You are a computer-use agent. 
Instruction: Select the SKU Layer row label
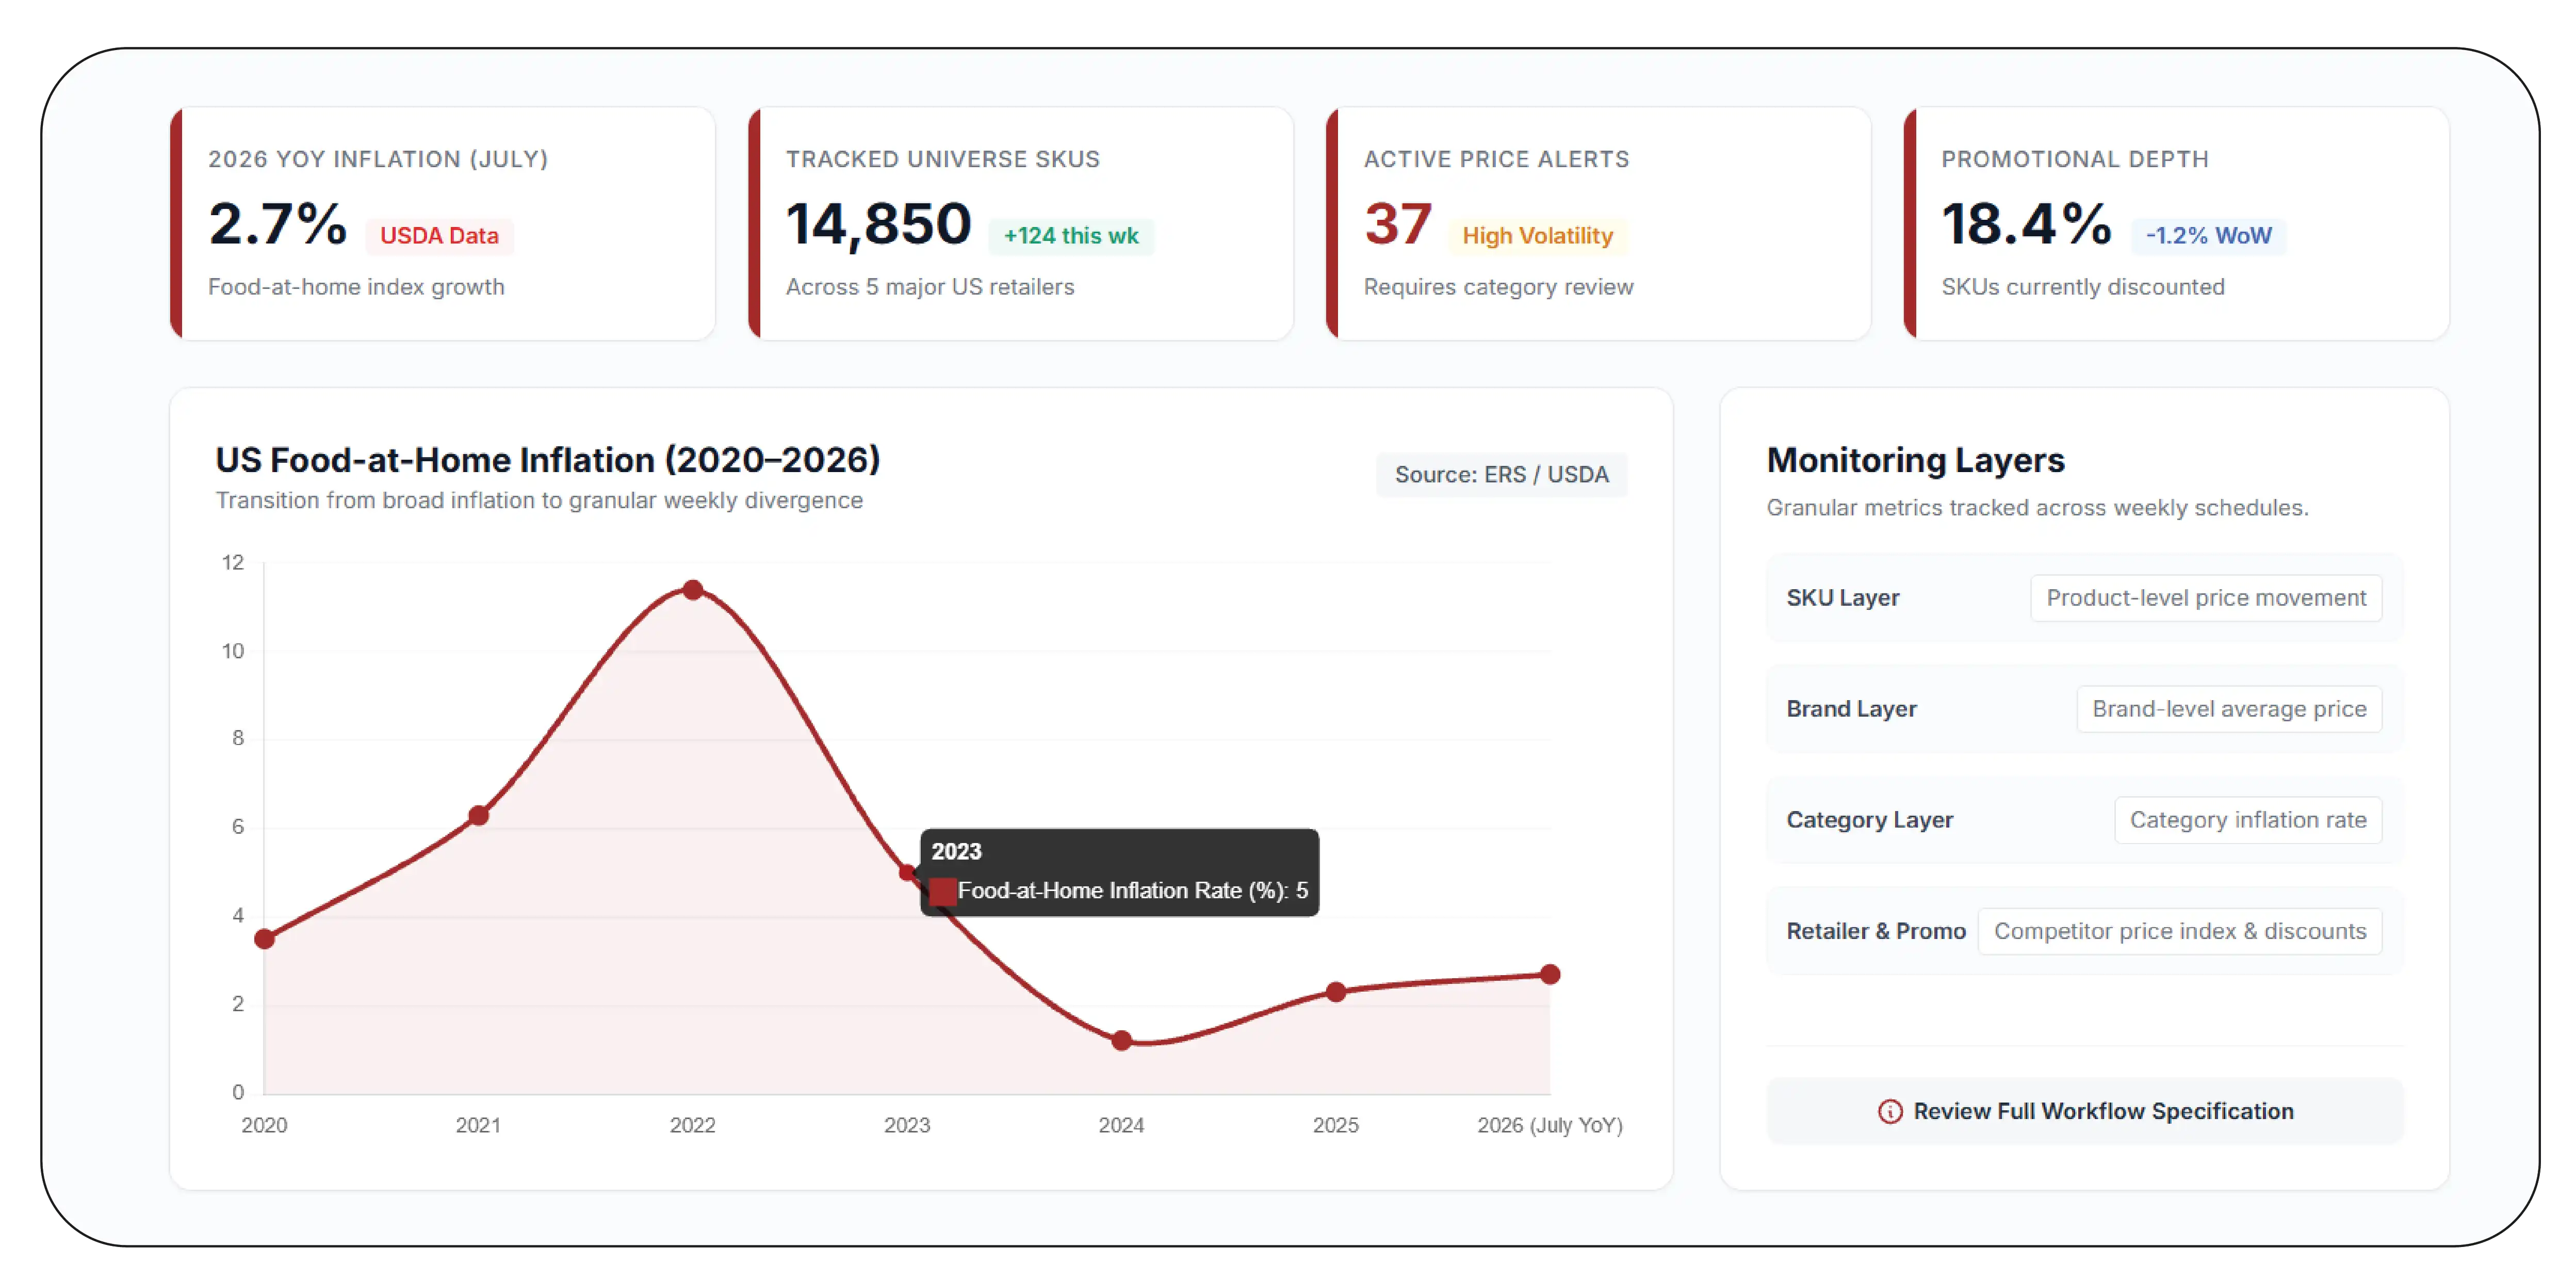pyautogui.click(x=1842, y=598)
